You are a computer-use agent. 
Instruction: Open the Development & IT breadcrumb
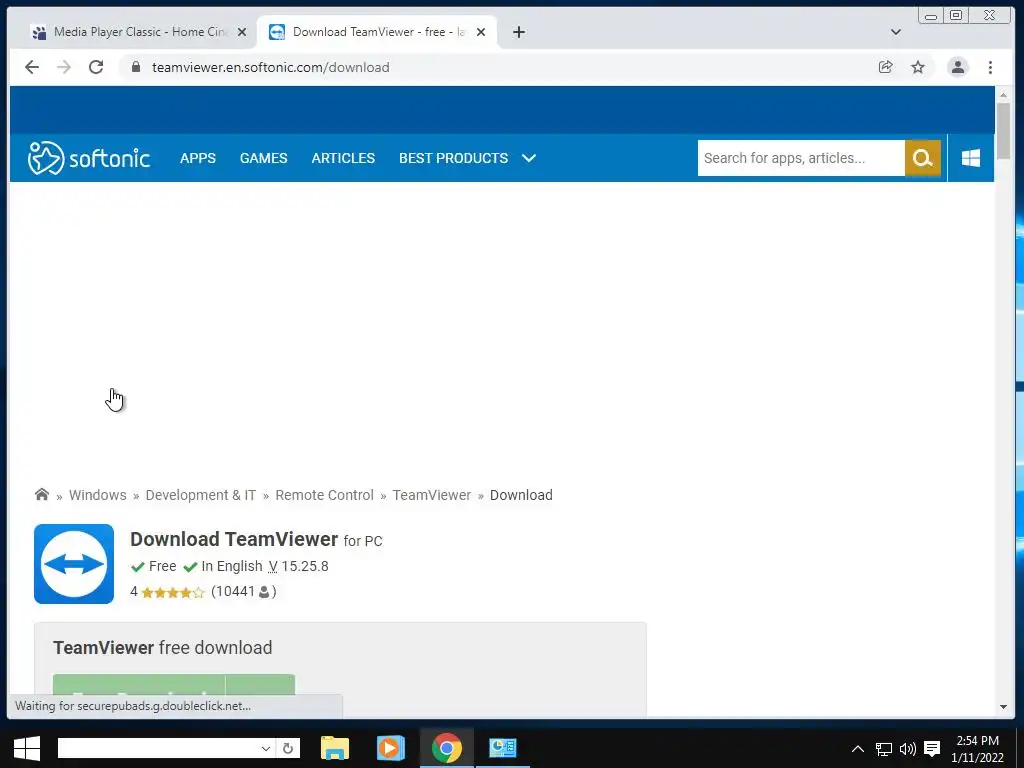pyautogui.click(x=200, y=495)
